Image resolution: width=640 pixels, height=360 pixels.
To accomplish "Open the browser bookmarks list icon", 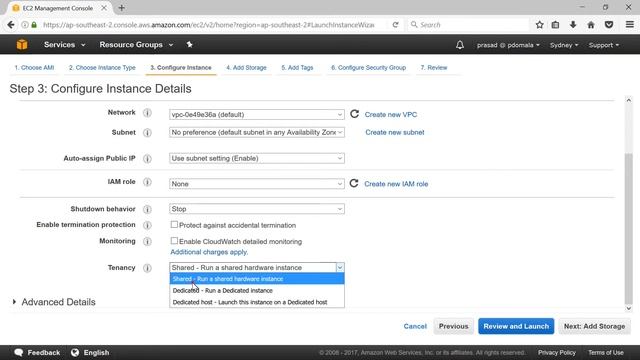I will point(555,24).
